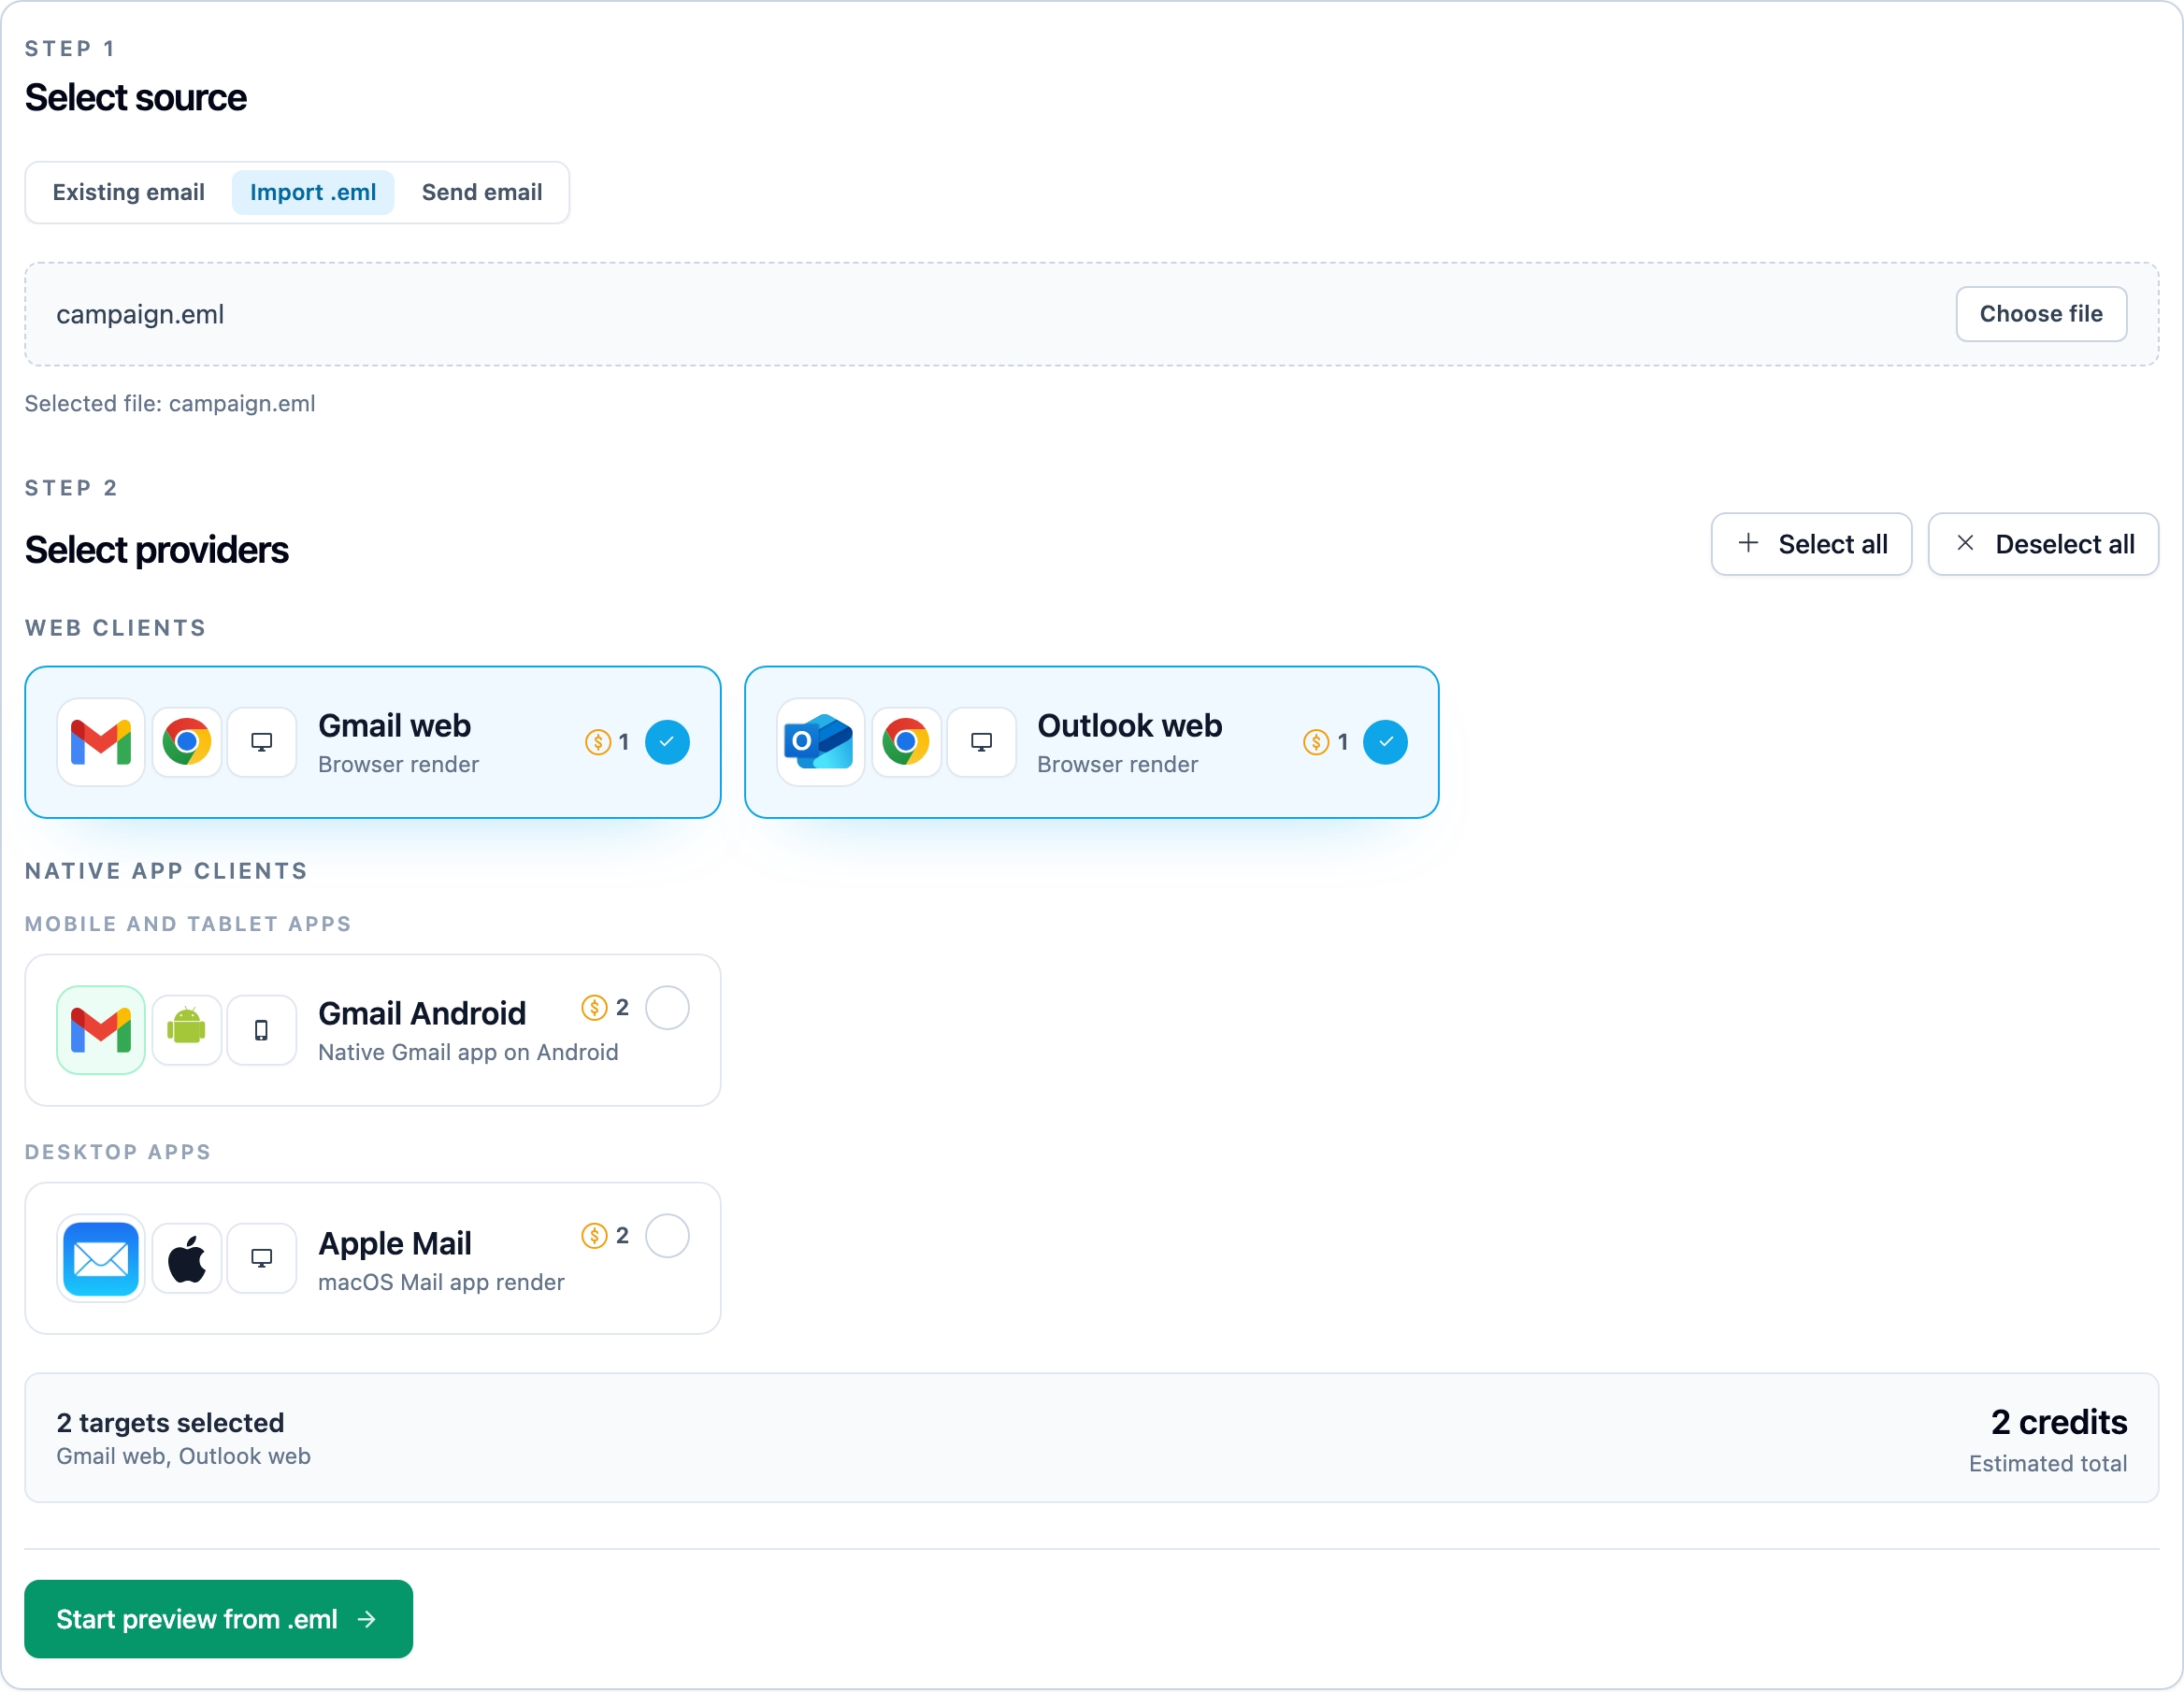Switch to the Import .eml tab
The height and width of the screenshot is (1692, 2184).
[x=313, y=192]
